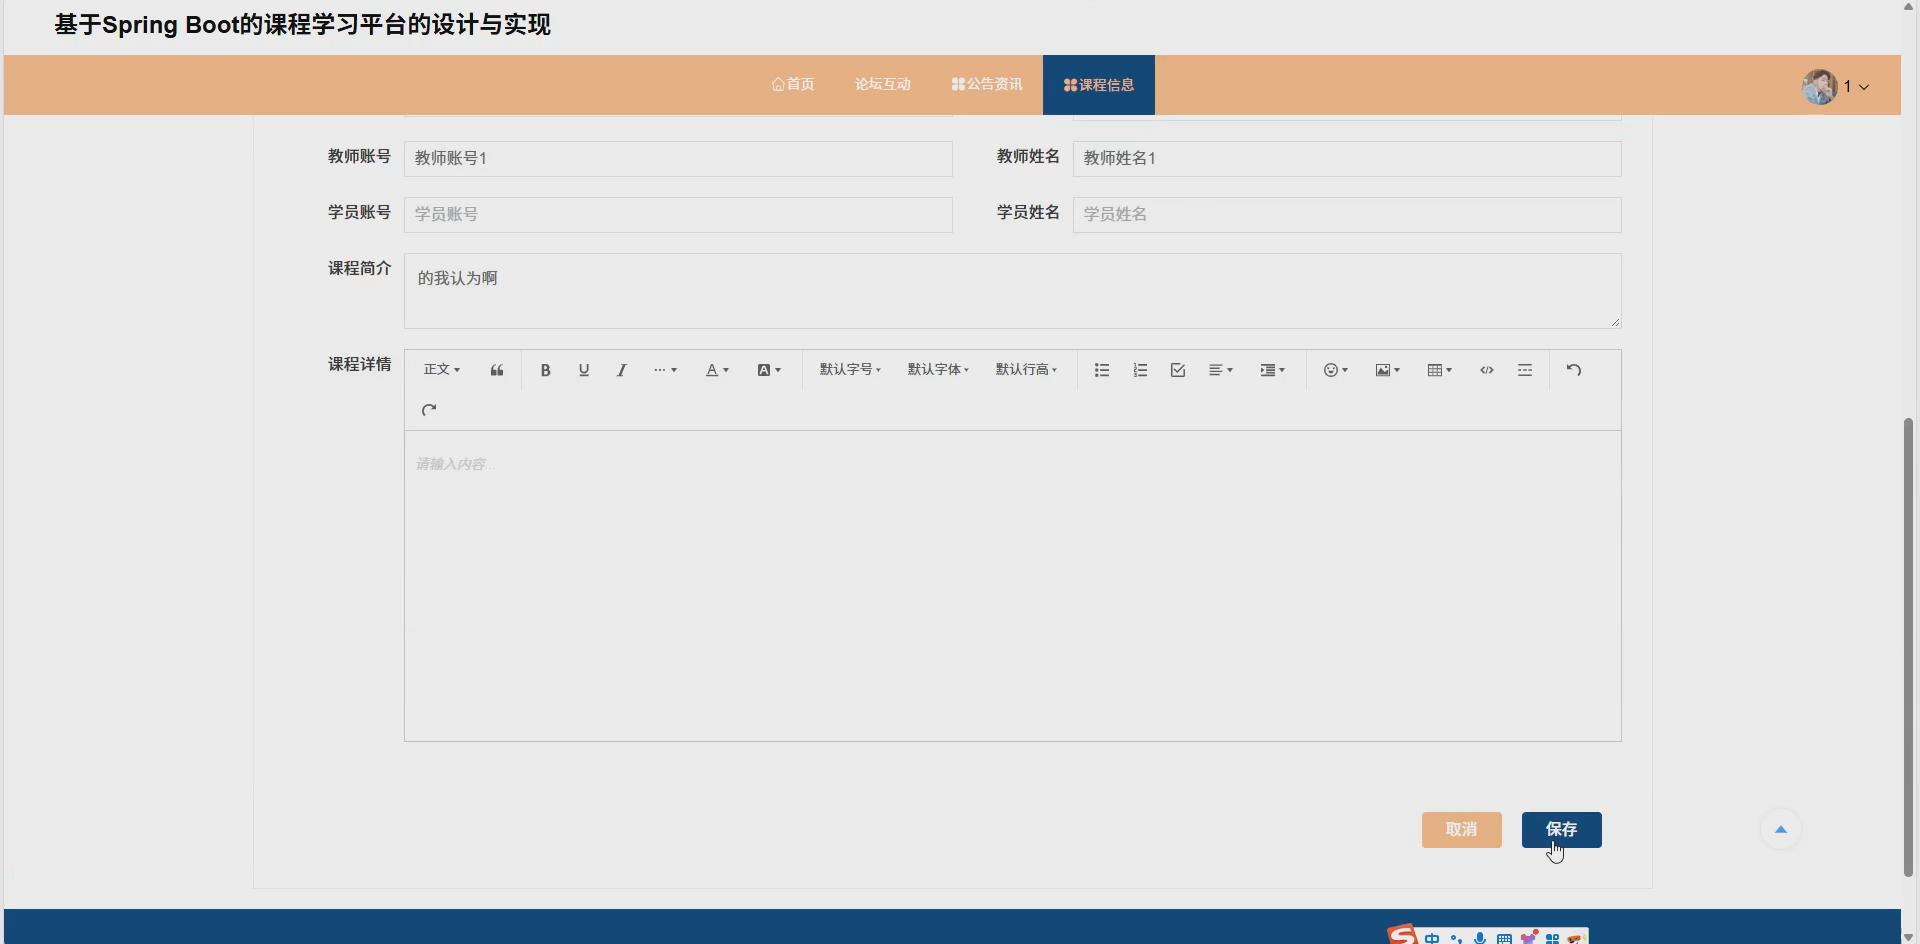Insert a blockquote in course details
This screenshot has width=1920, height=944.
click(x=496, y=370)
